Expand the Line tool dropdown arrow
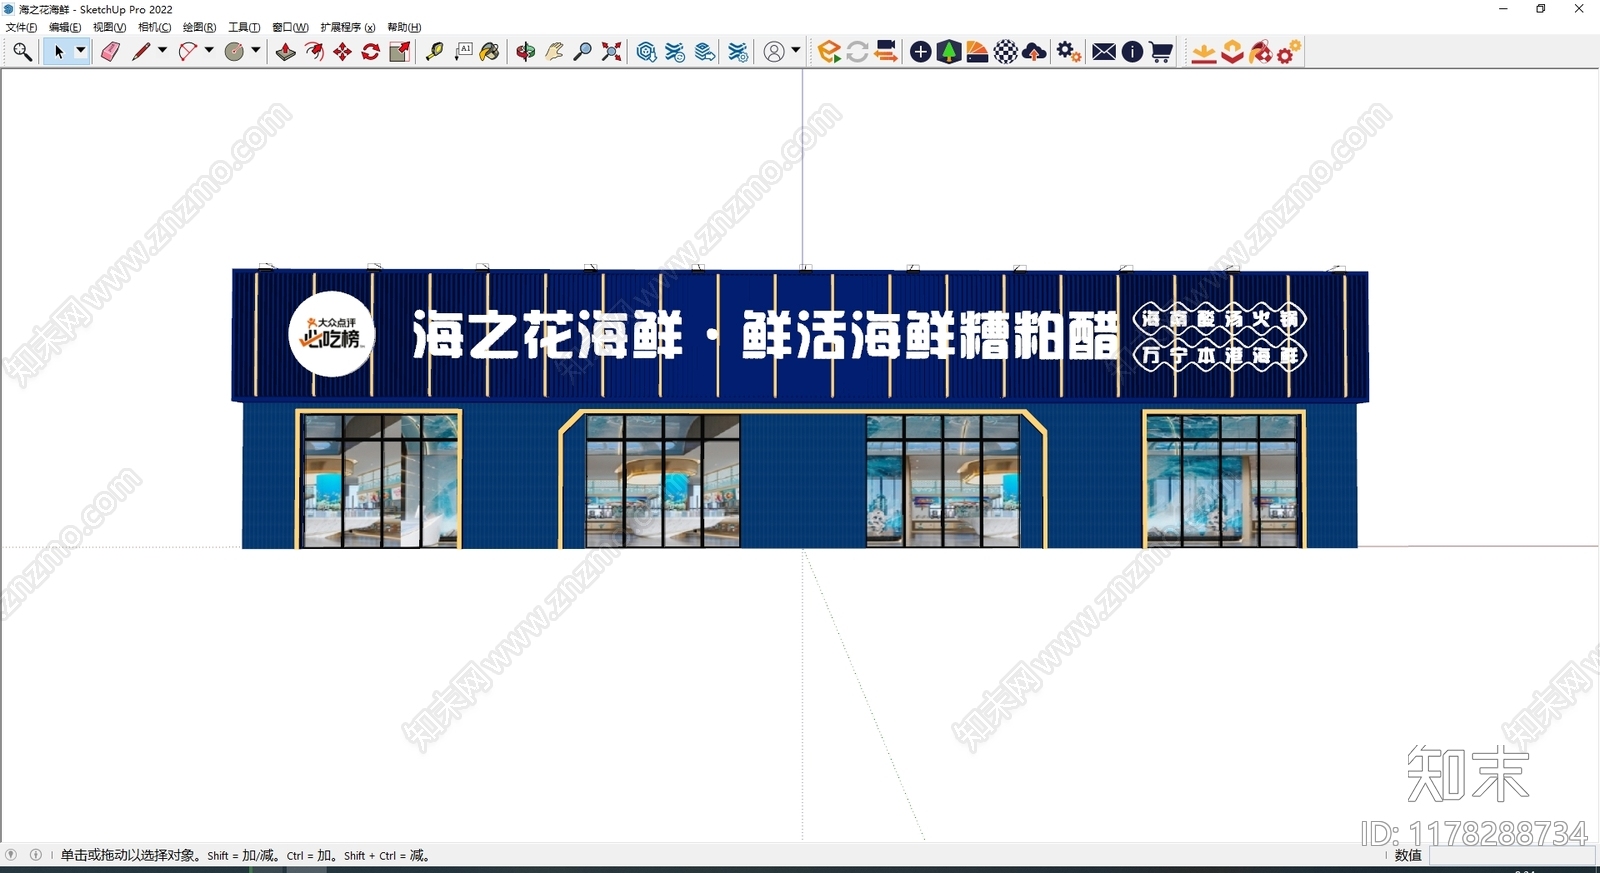The height and width of the screenshot is (873, 1600). 162,51
